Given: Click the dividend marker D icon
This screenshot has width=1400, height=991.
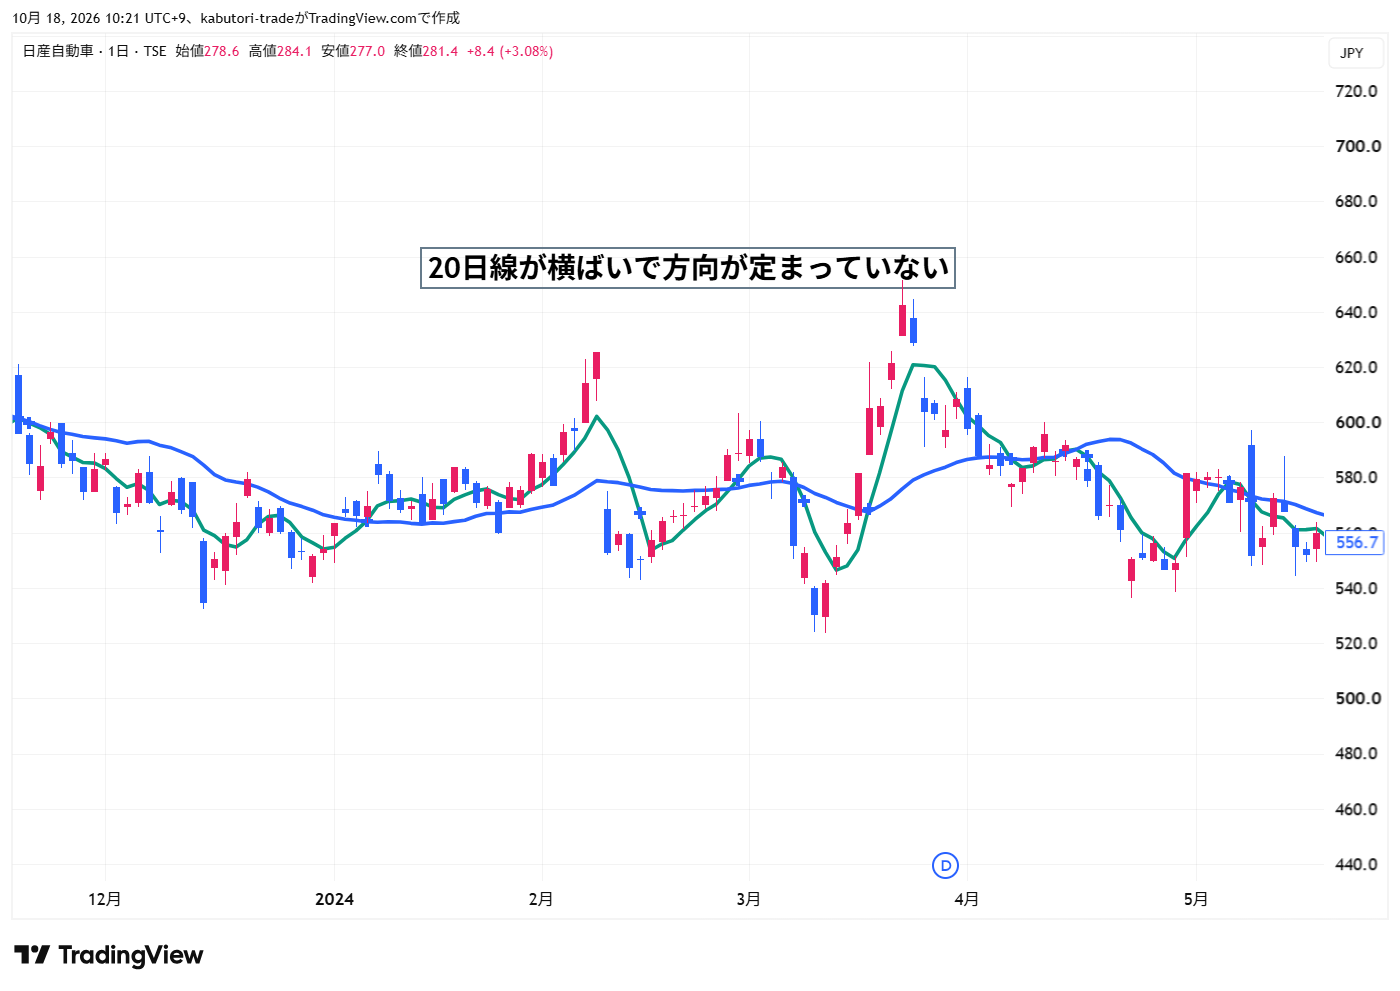Looking at the screenshot, I should click(x=945, y=865).
